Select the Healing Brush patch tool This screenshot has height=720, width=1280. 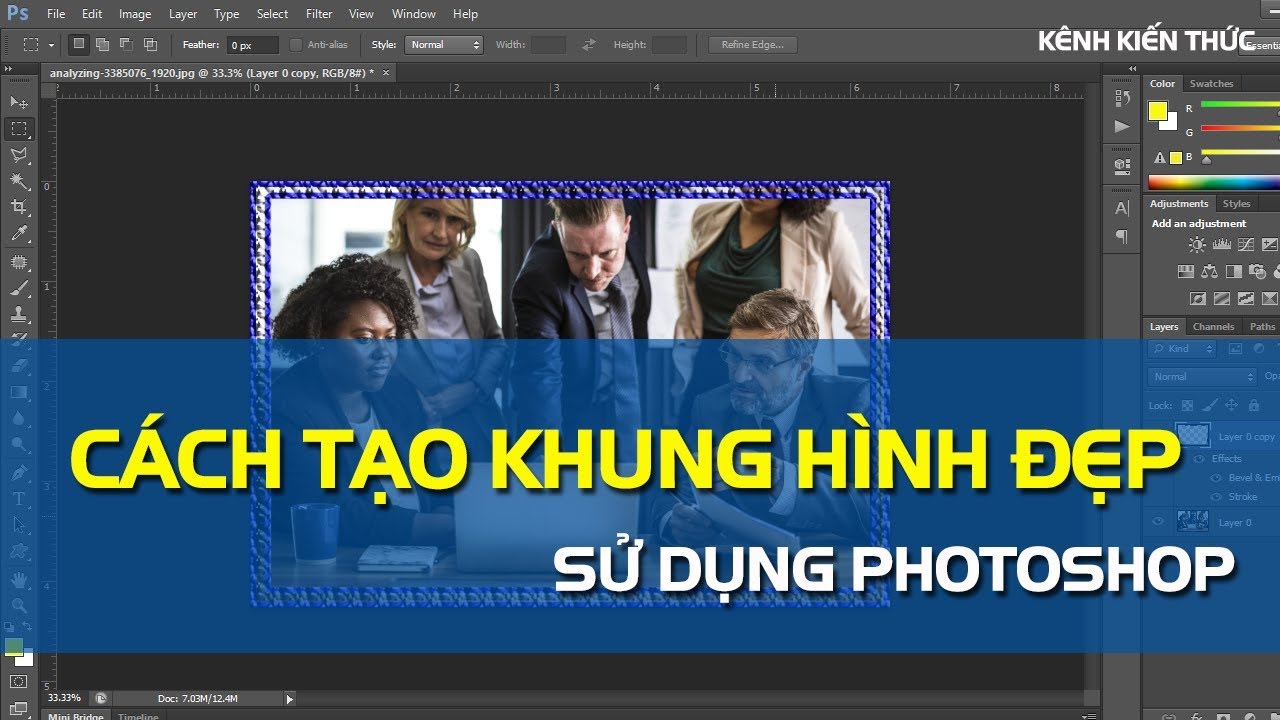pos(19,262)
